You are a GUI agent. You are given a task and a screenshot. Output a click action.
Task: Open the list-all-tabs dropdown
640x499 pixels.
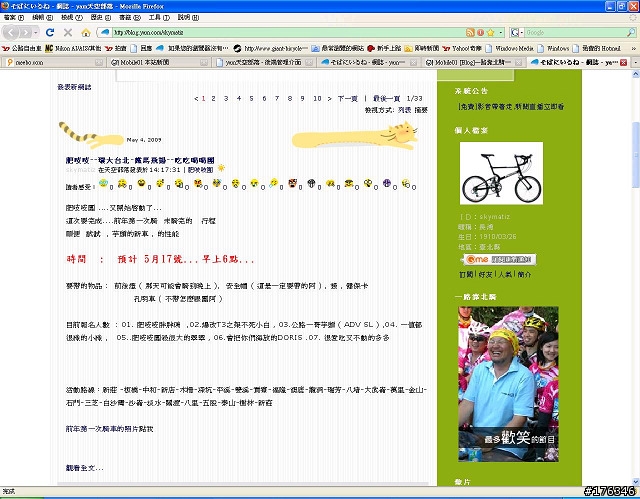point(635,62)
